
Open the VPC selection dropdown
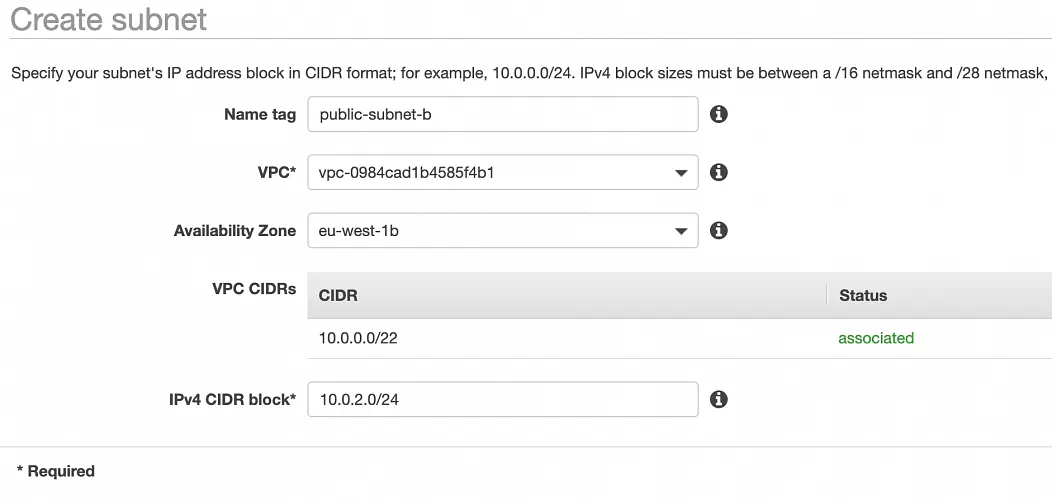pos(502,172)
